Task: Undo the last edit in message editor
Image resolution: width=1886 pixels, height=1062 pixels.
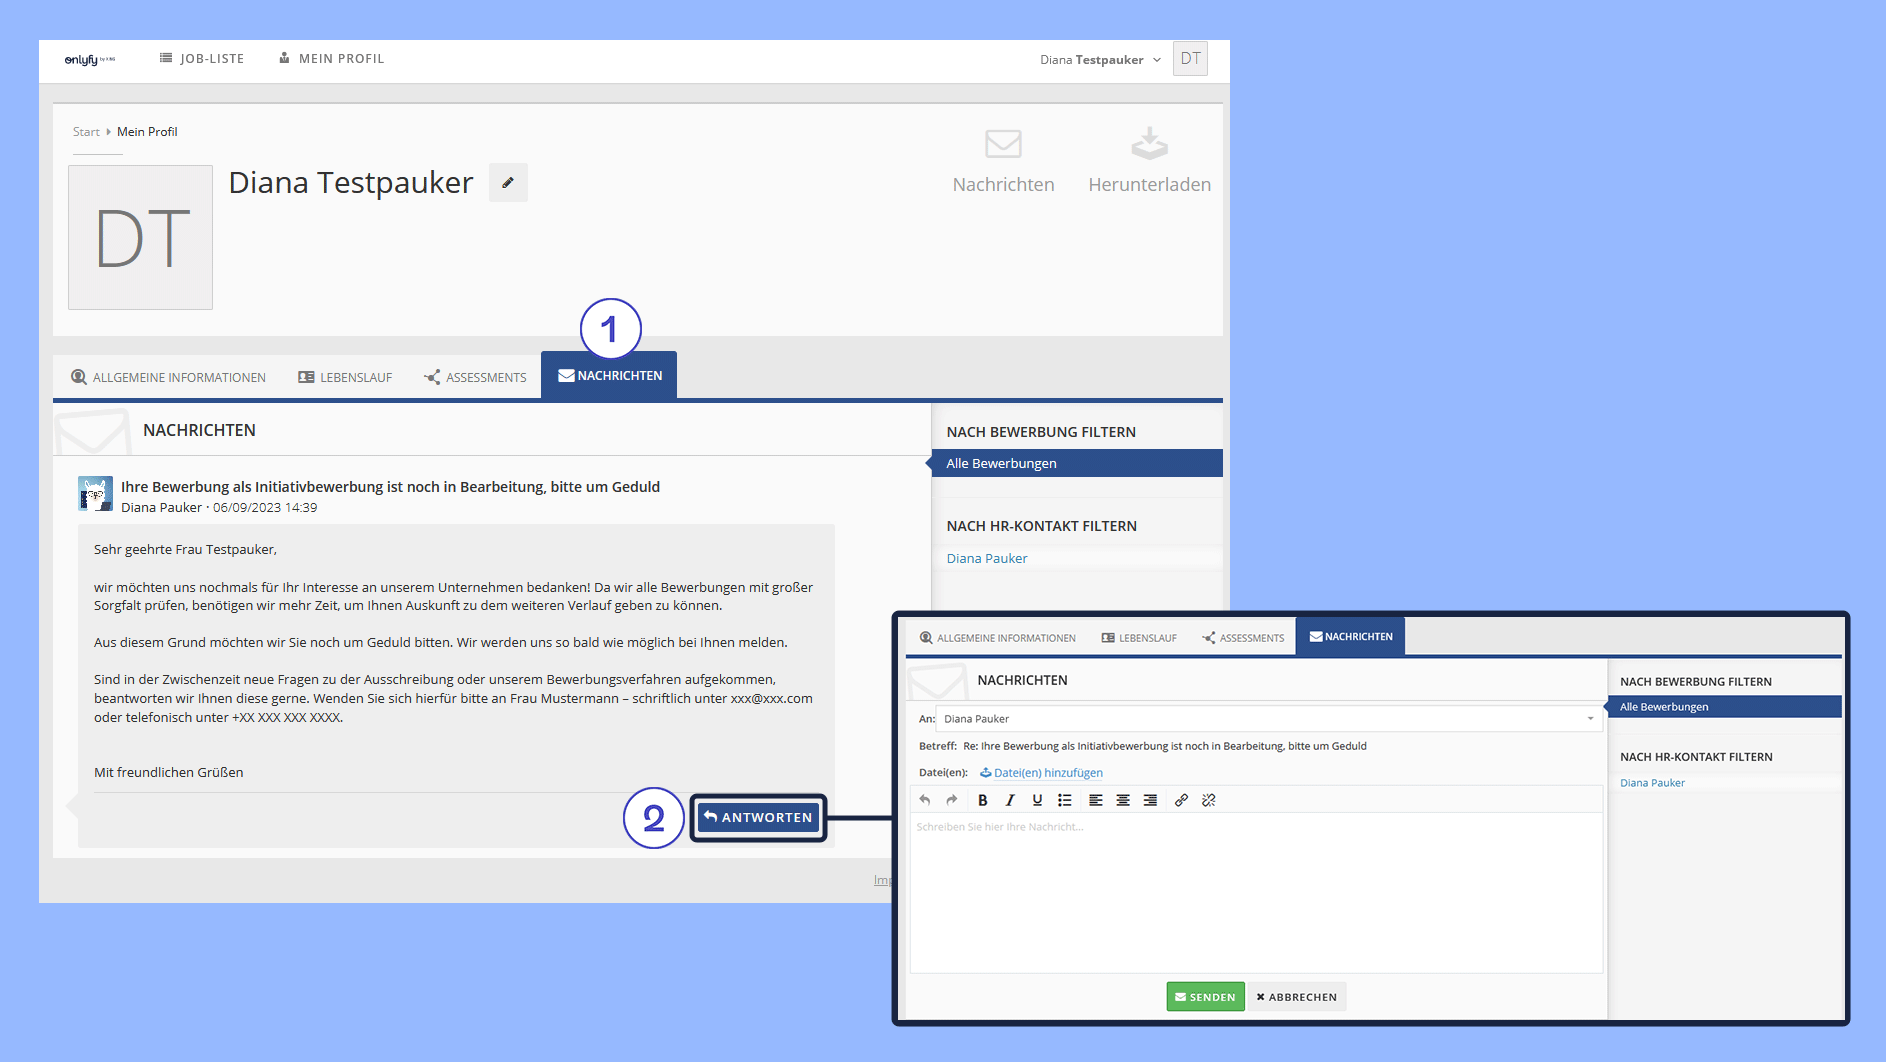Action: (x=925, y=800)
